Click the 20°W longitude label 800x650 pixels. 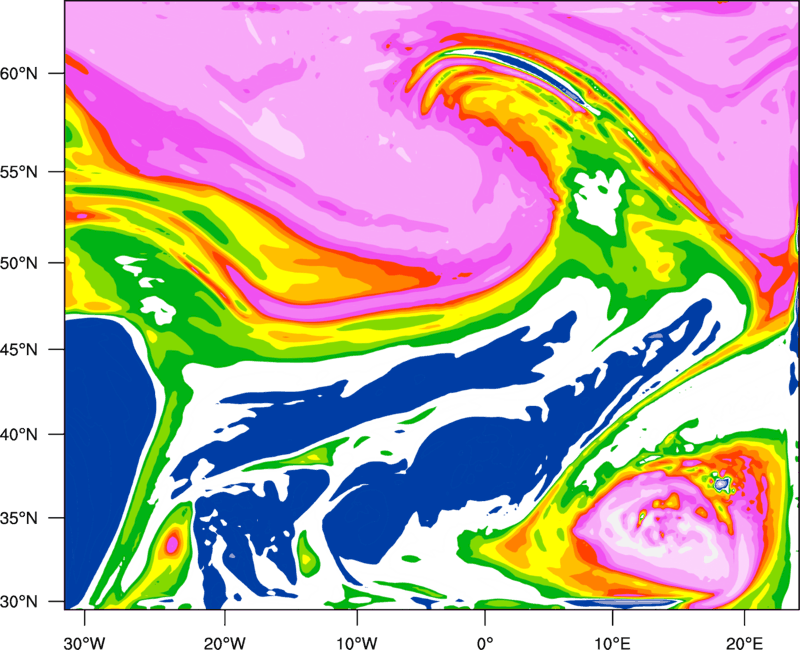point(224,643)
